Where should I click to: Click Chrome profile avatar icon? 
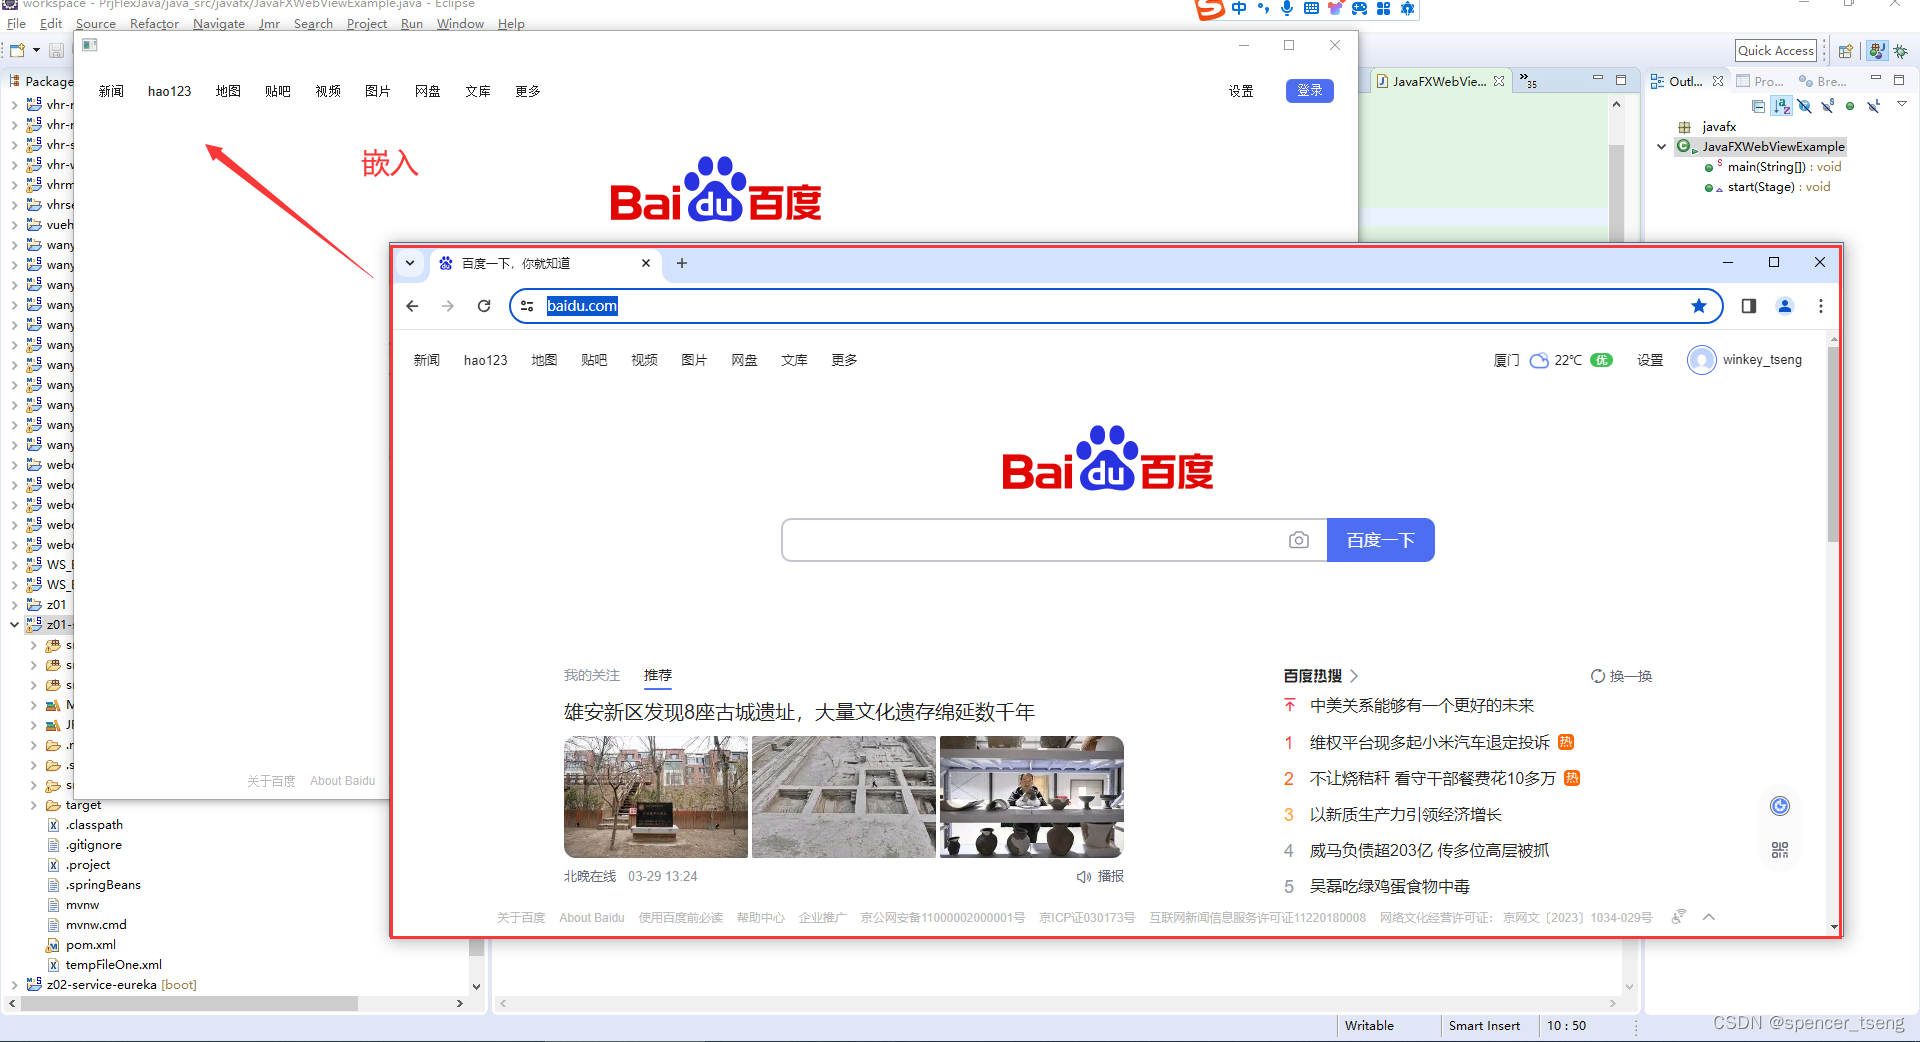pyautogui.click(x=1785, y=306)
